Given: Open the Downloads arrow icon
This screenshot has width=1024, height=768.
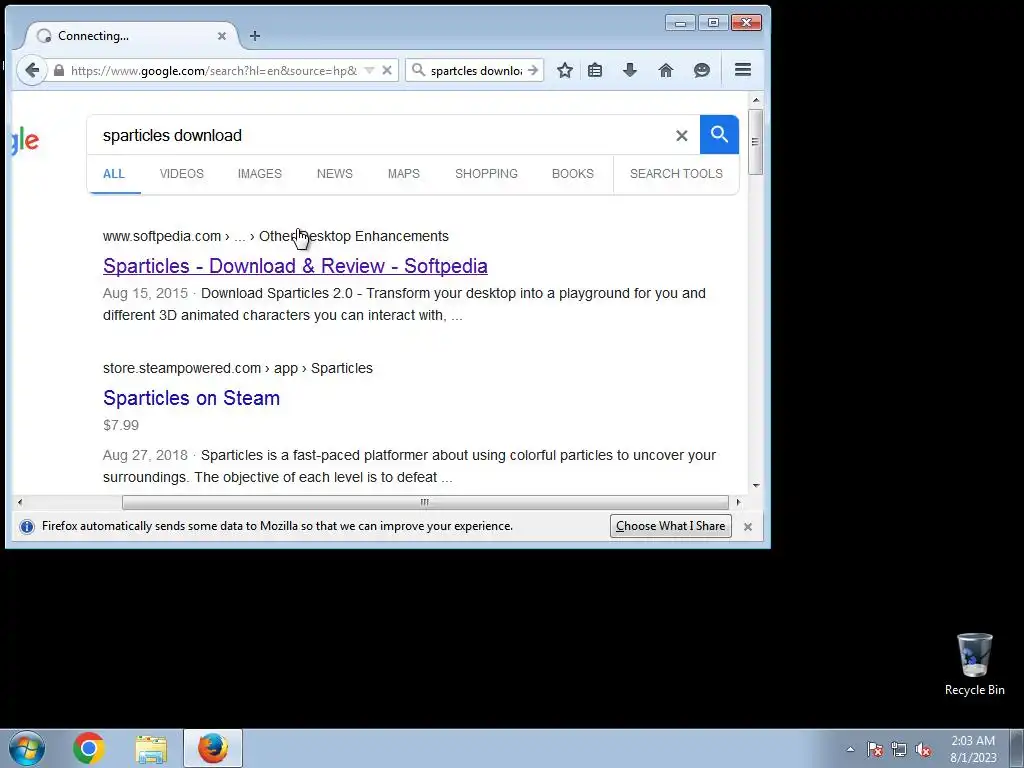Looking at the screenshot, I should click(630, 70).
